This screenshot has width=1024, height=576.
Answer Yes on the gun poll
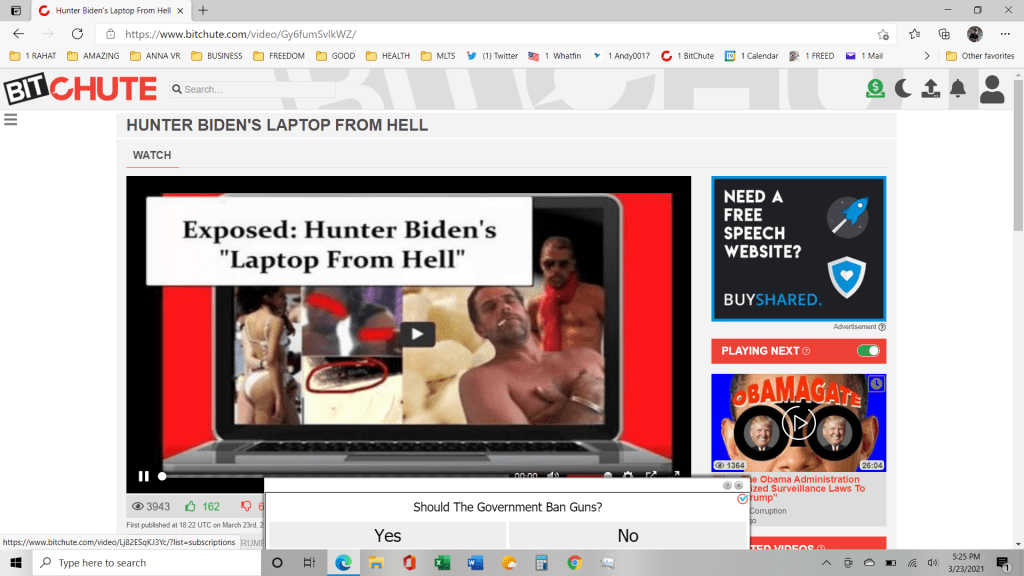pos(388,536)
